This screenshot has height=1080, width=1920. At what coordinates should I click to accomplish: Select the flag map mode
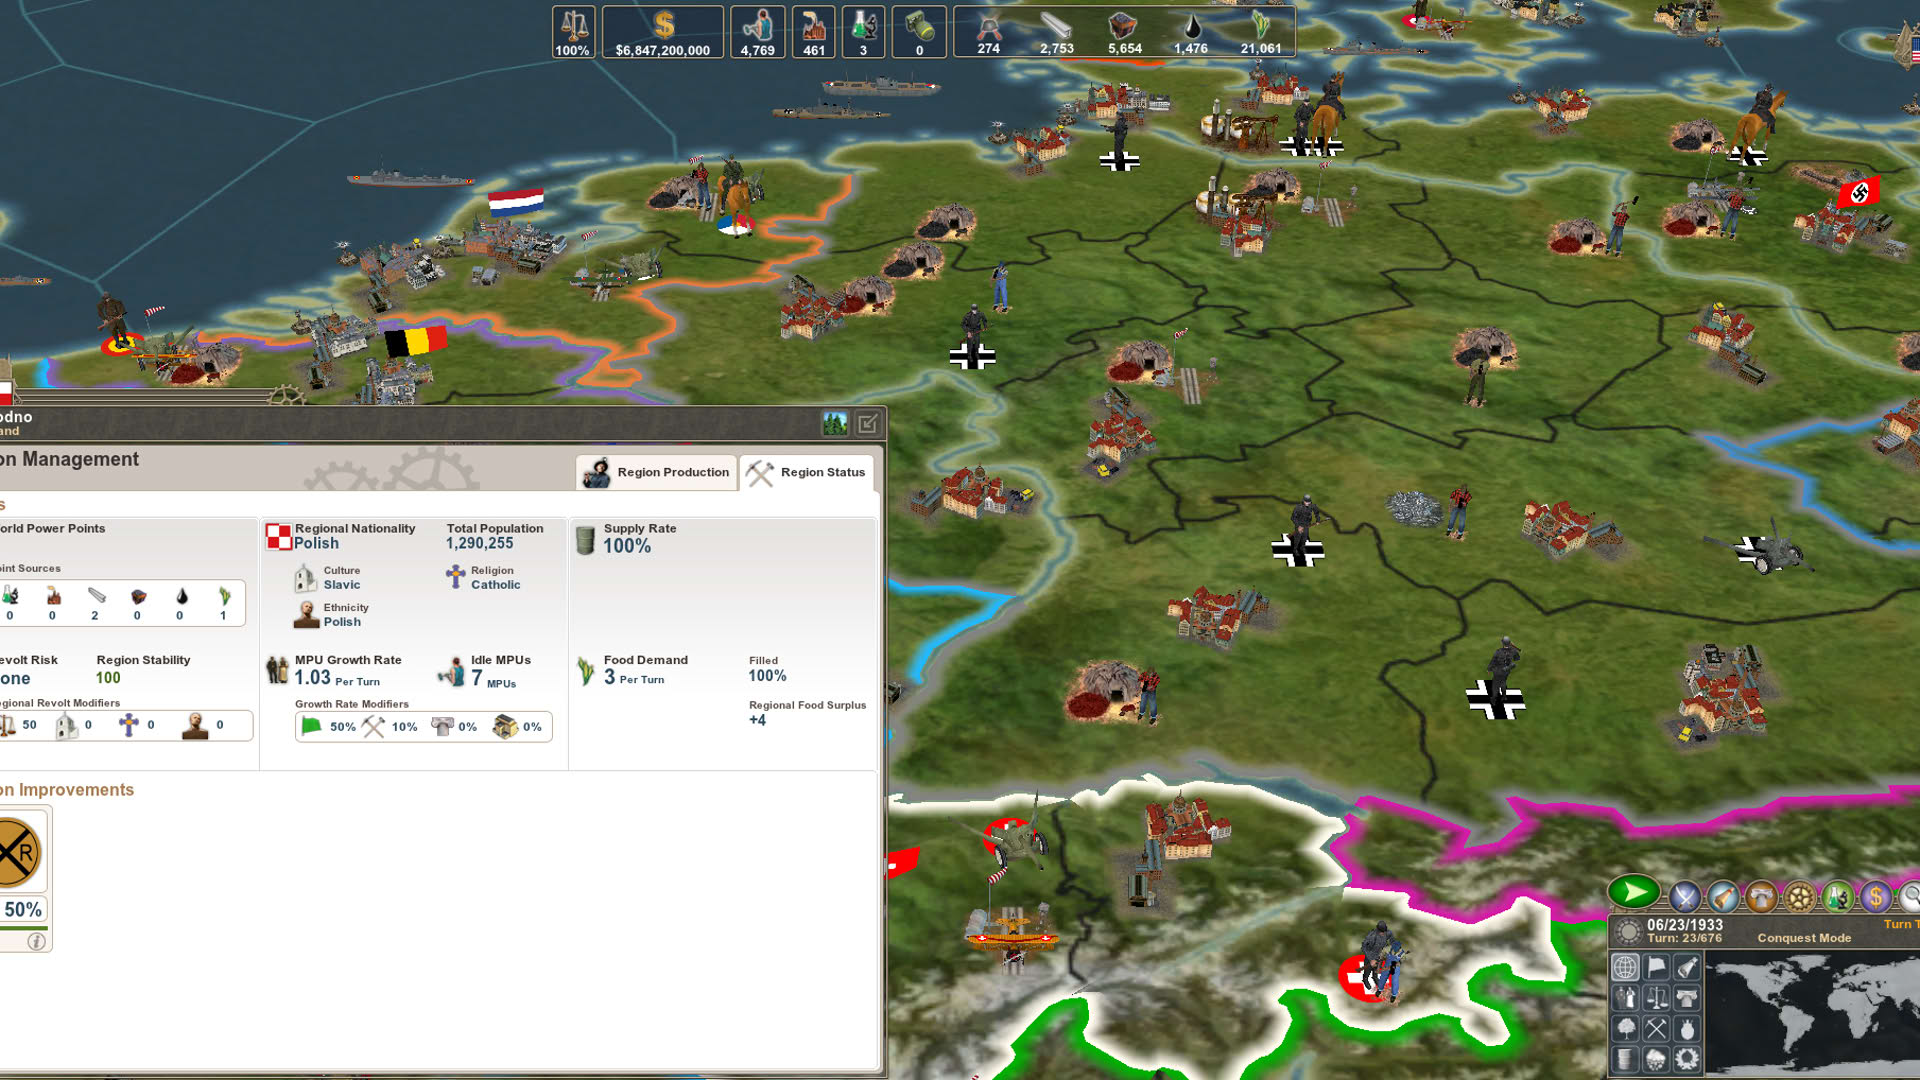tap(1656, 967)
